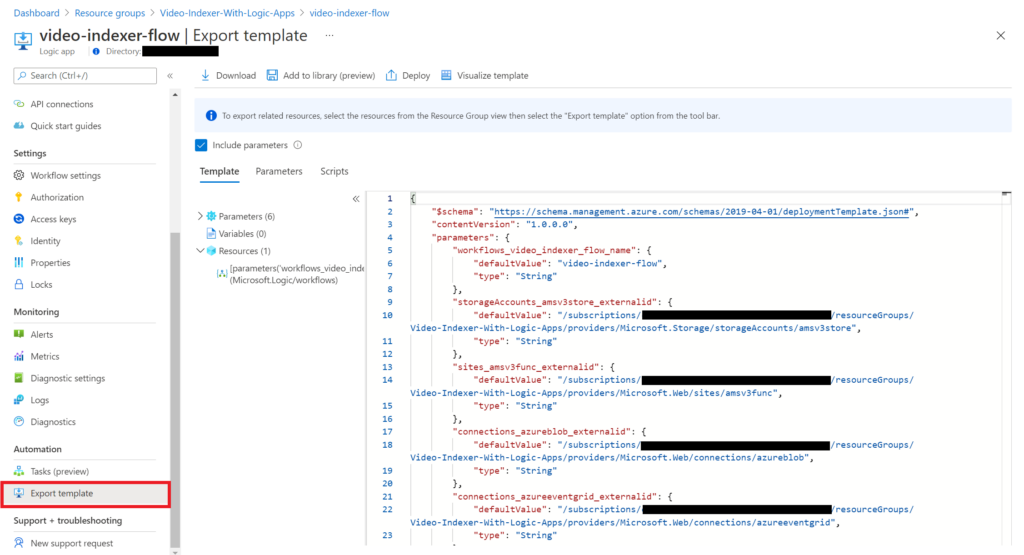Click the Download button label
The image size is (1024, 555).
coord(236,76)
